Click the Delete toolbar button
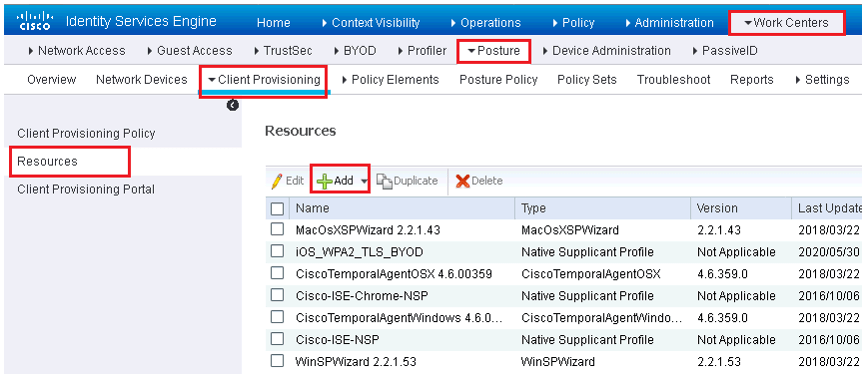Screen dimensions: 865x383 479,181
